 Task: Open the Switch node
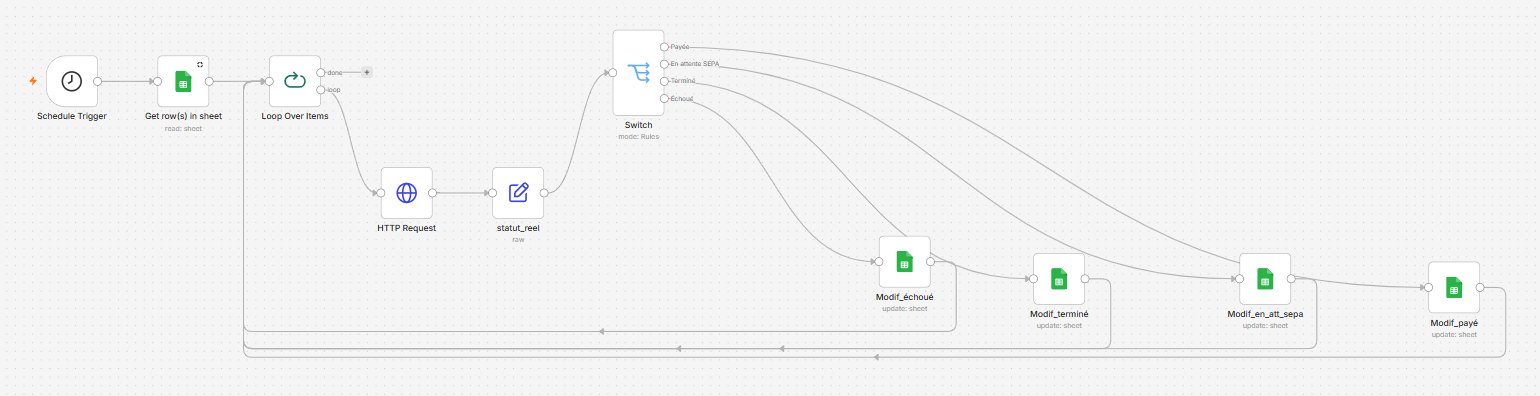click(x=638, y=72)
